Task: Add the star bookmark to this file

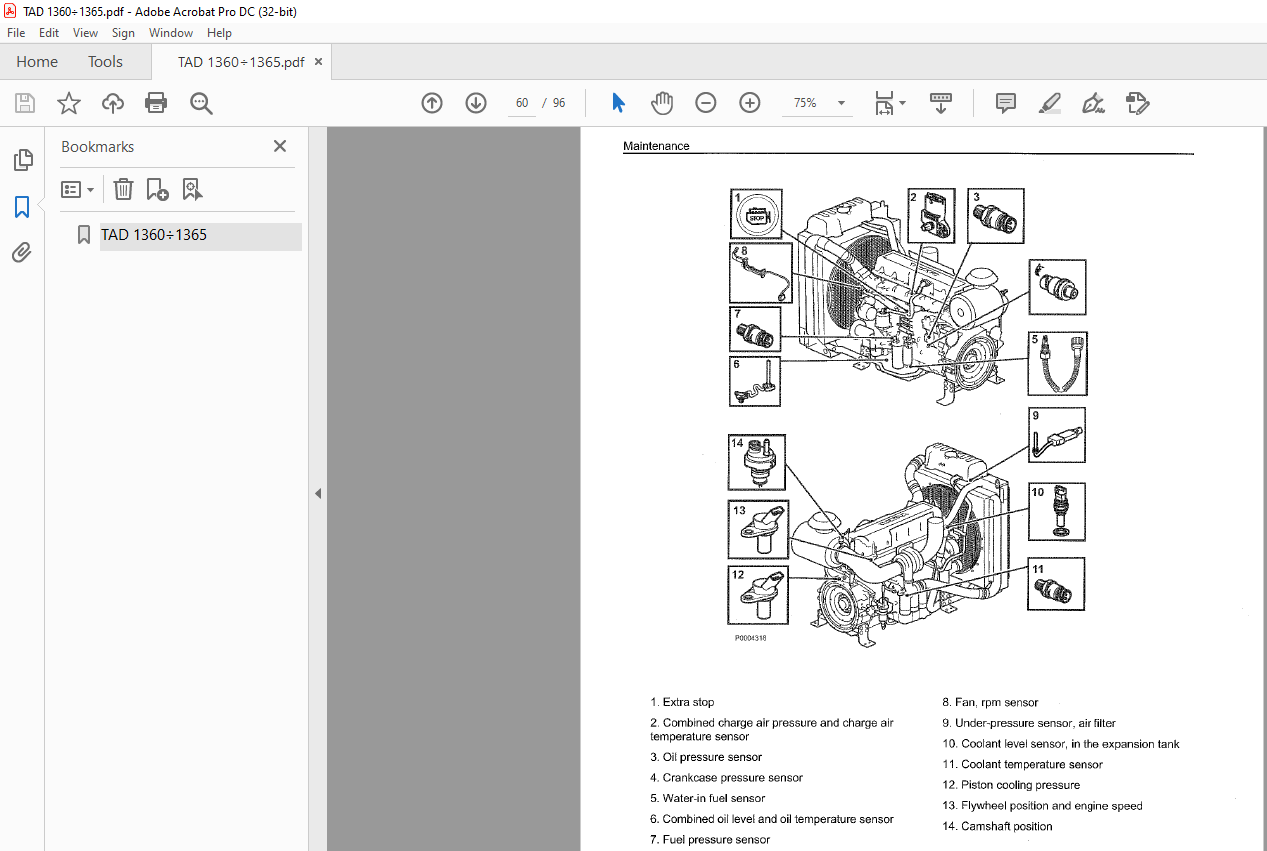Action: 68,103
